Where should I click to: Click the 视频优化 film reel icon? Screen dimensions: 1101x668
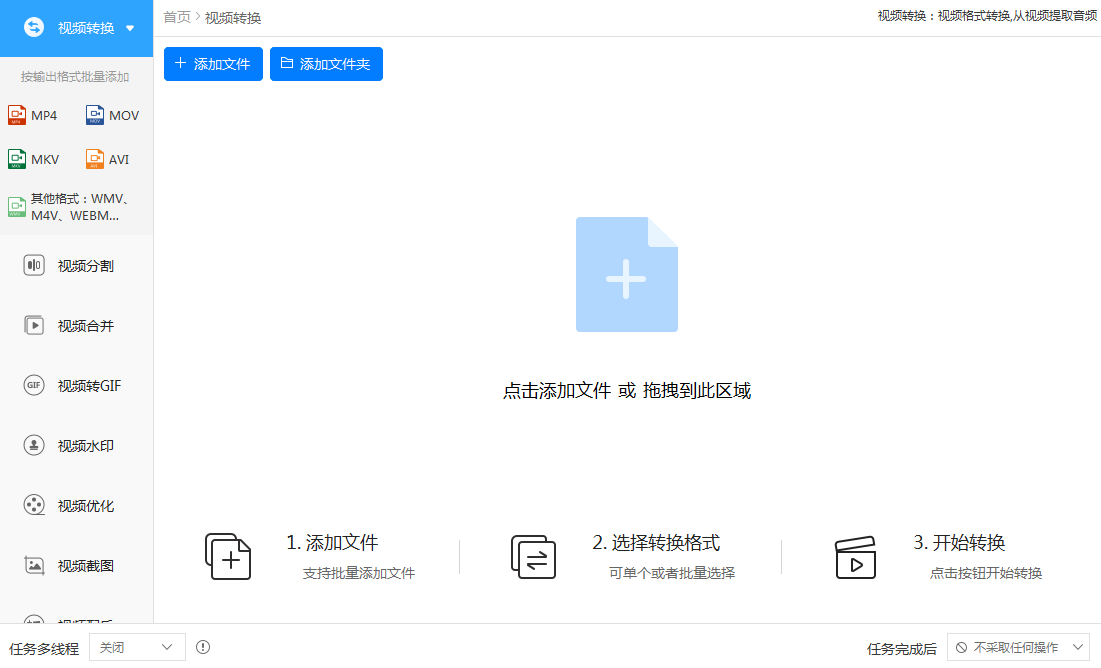point(34,505)
